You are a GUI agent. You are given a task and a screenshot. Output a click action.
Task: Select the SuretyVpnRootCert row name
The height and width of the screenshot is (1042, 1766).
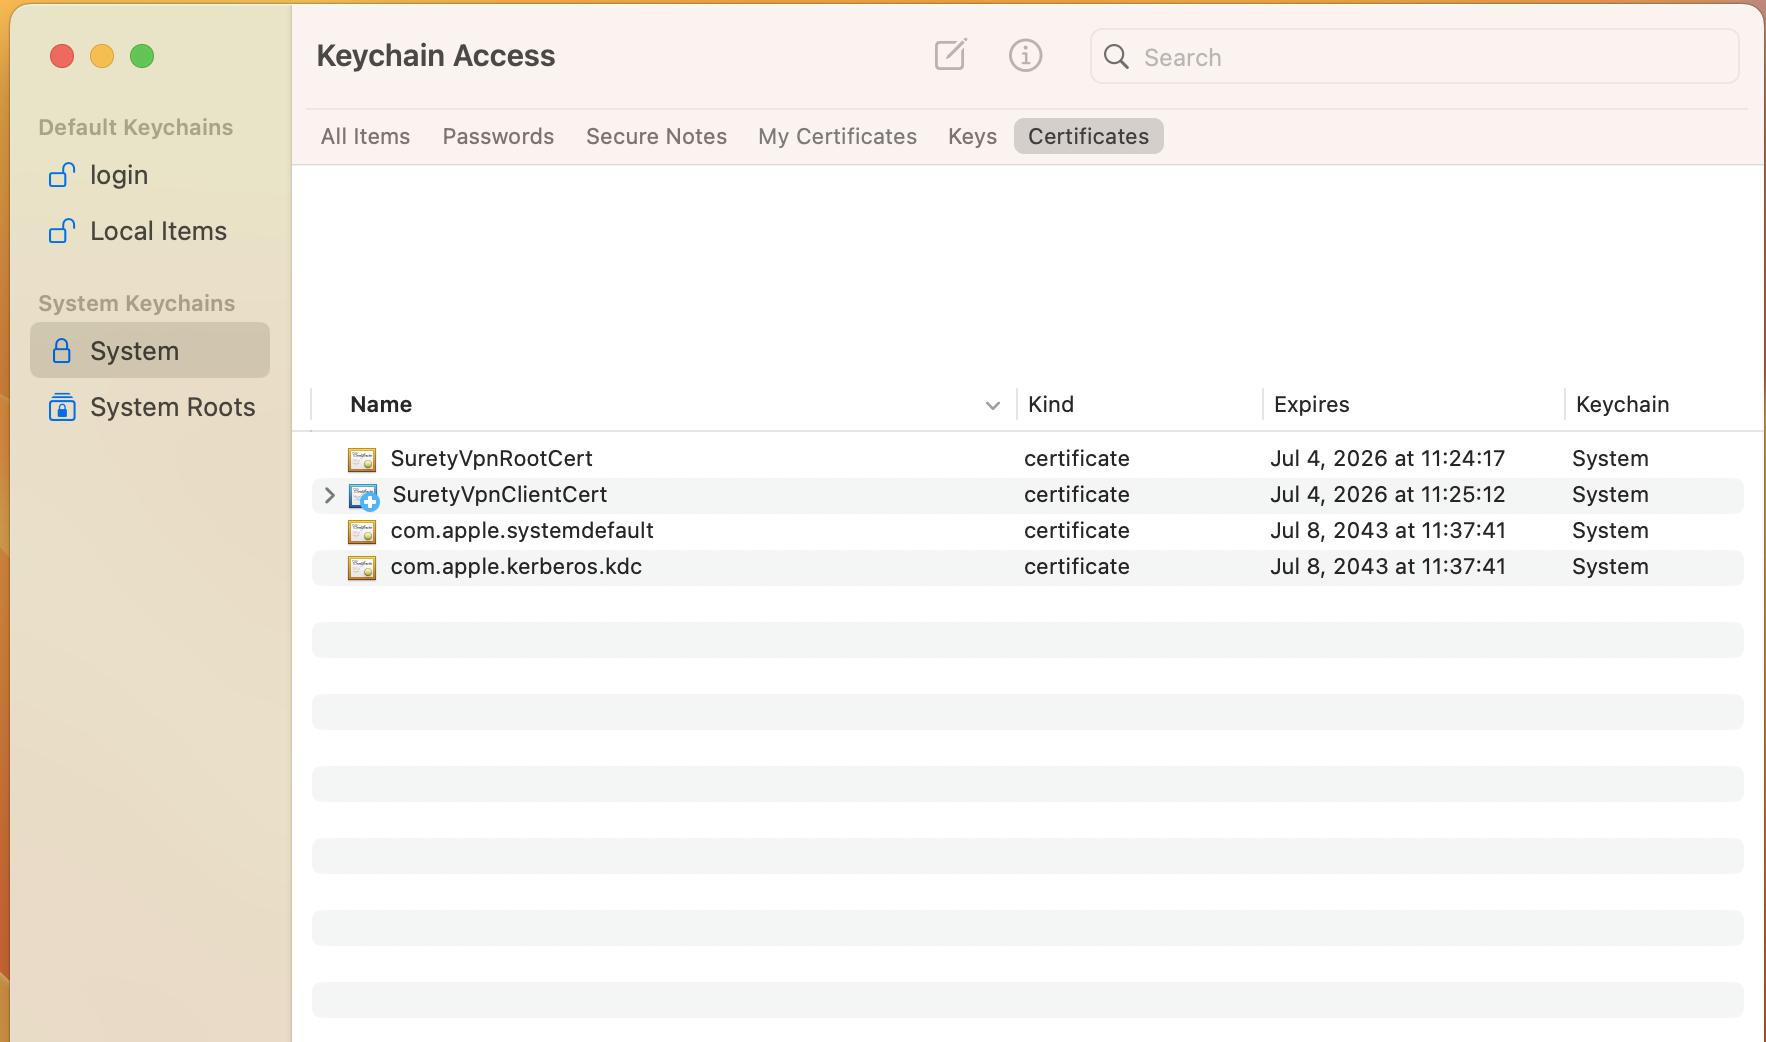(491, 458)
